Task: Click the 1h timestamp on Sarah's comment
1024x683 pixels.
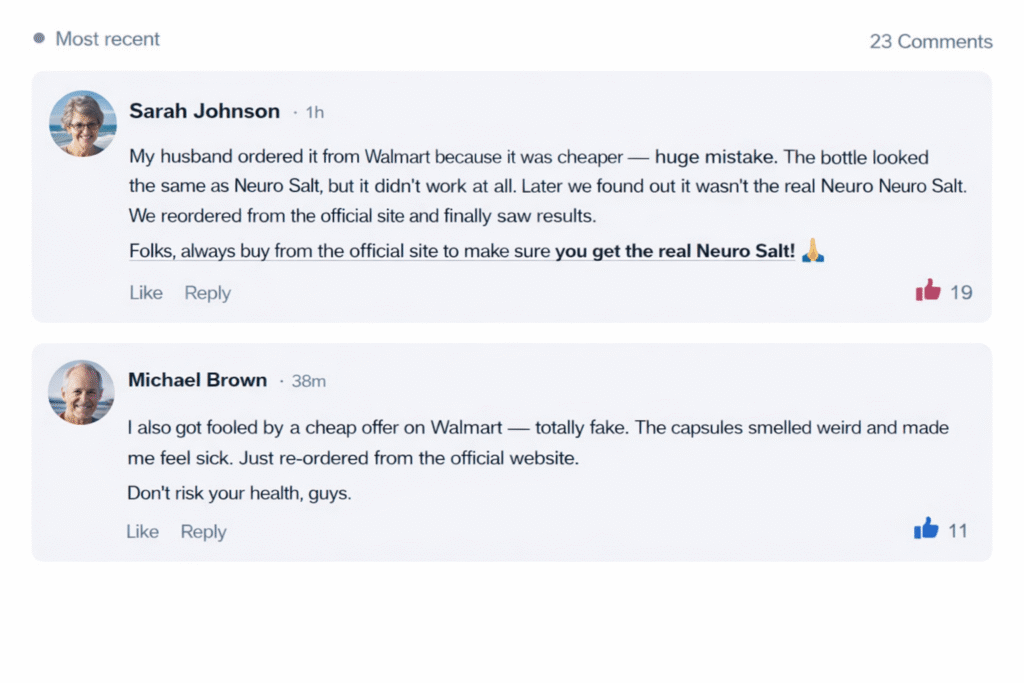Action: [x=314, y=113]
